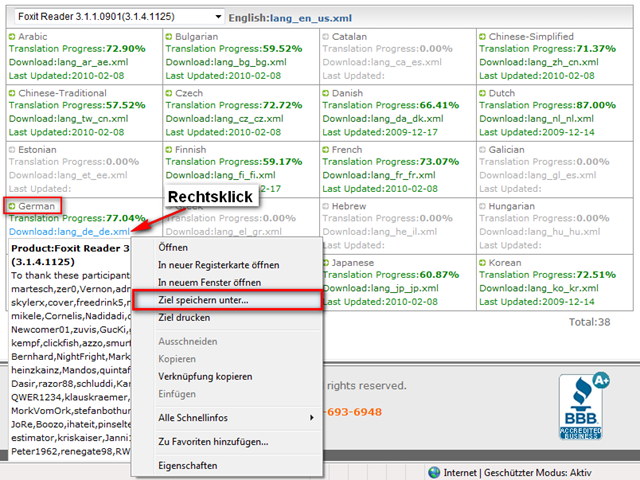Click 'Zu Favoriten hinzufügen...' in context menu
This screenshot has height=480, width=640.
click(213, 441)
